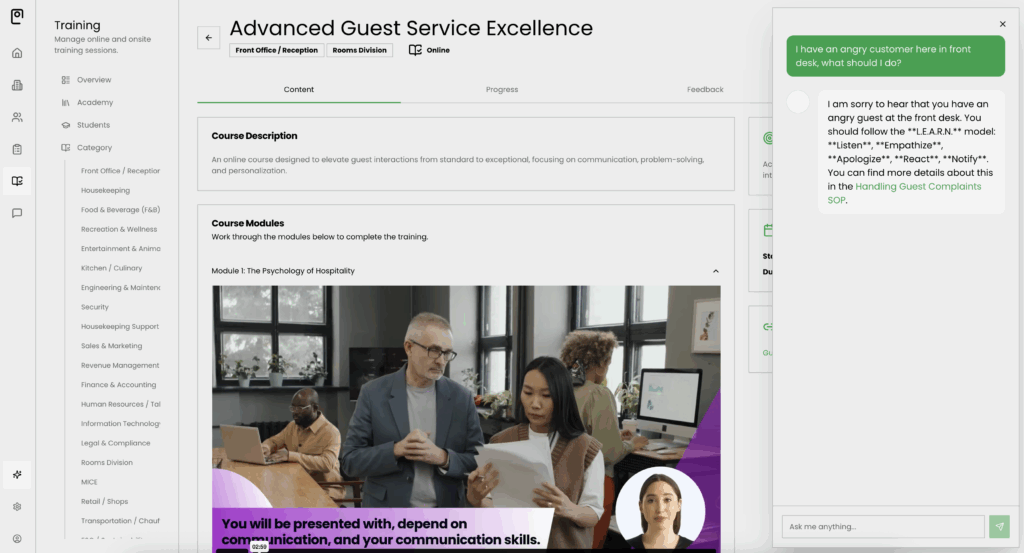Switch to the Feedback tab
This screenshot has height=553, width=1024.
[705, 90]
